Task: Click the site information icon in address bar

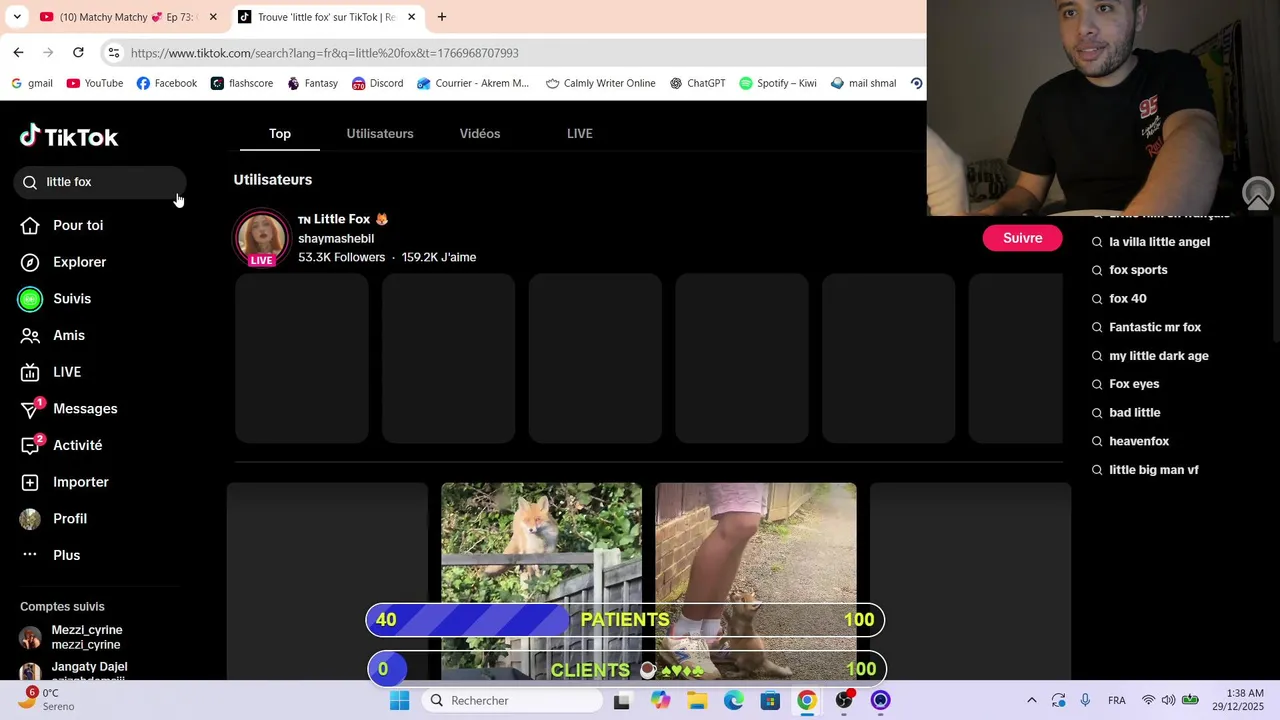Action: (114, 53)
